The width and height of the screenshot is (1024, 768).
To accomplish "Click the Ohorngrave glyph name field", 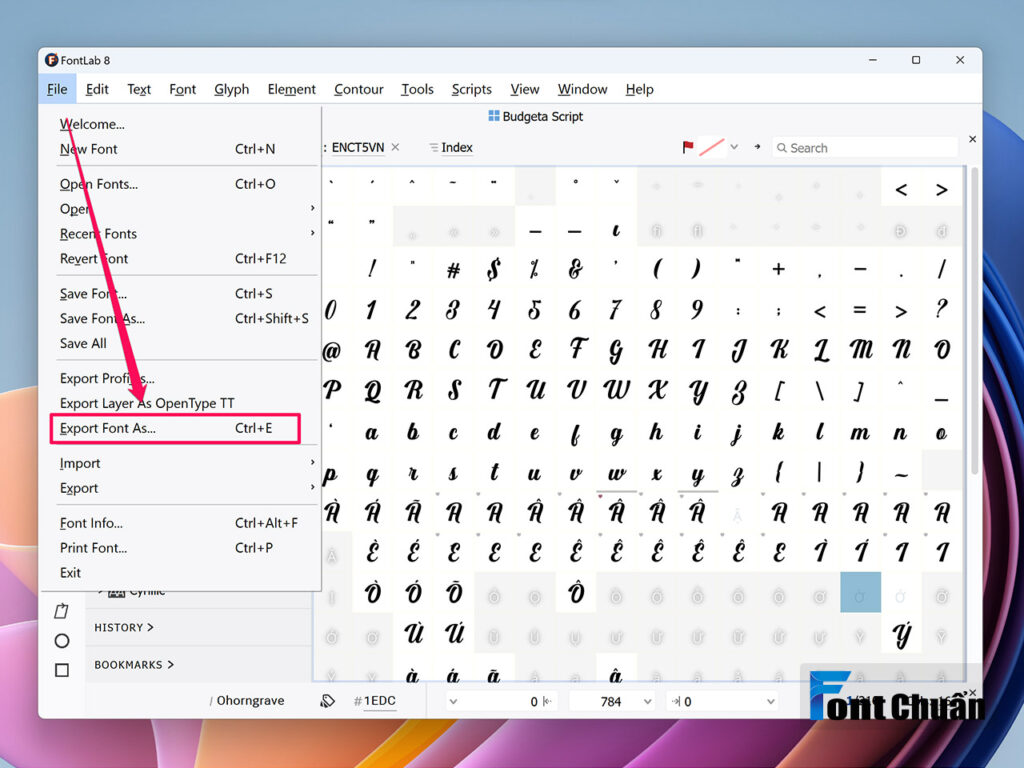I will pos(250,701).
